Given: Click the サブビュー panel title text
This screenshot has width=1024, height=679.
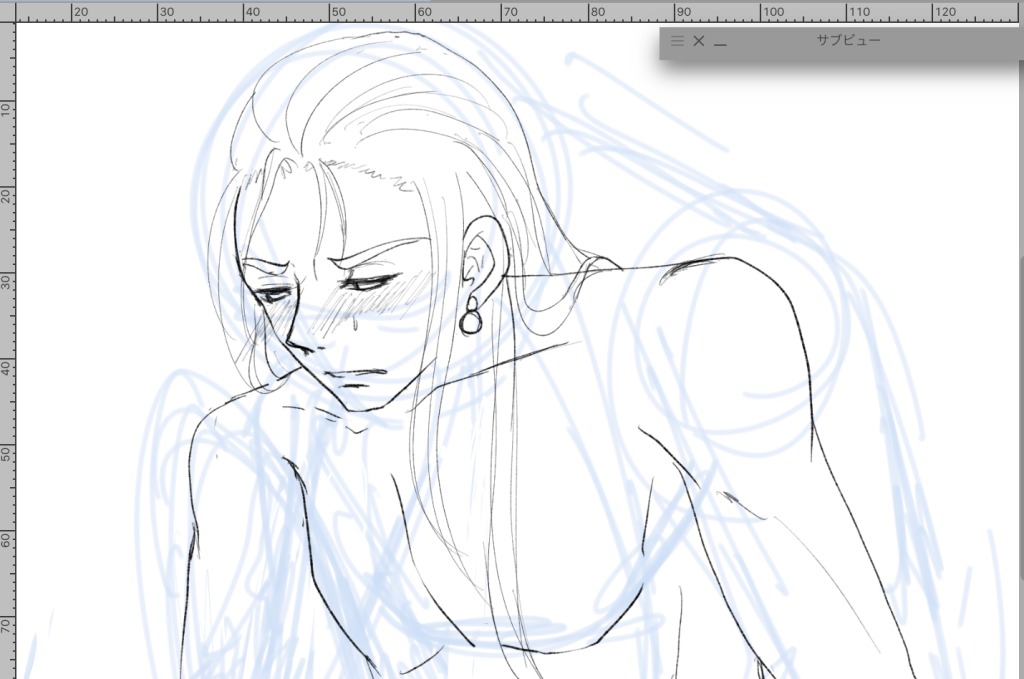Looking at the screenshot, I should coord(848,41).
